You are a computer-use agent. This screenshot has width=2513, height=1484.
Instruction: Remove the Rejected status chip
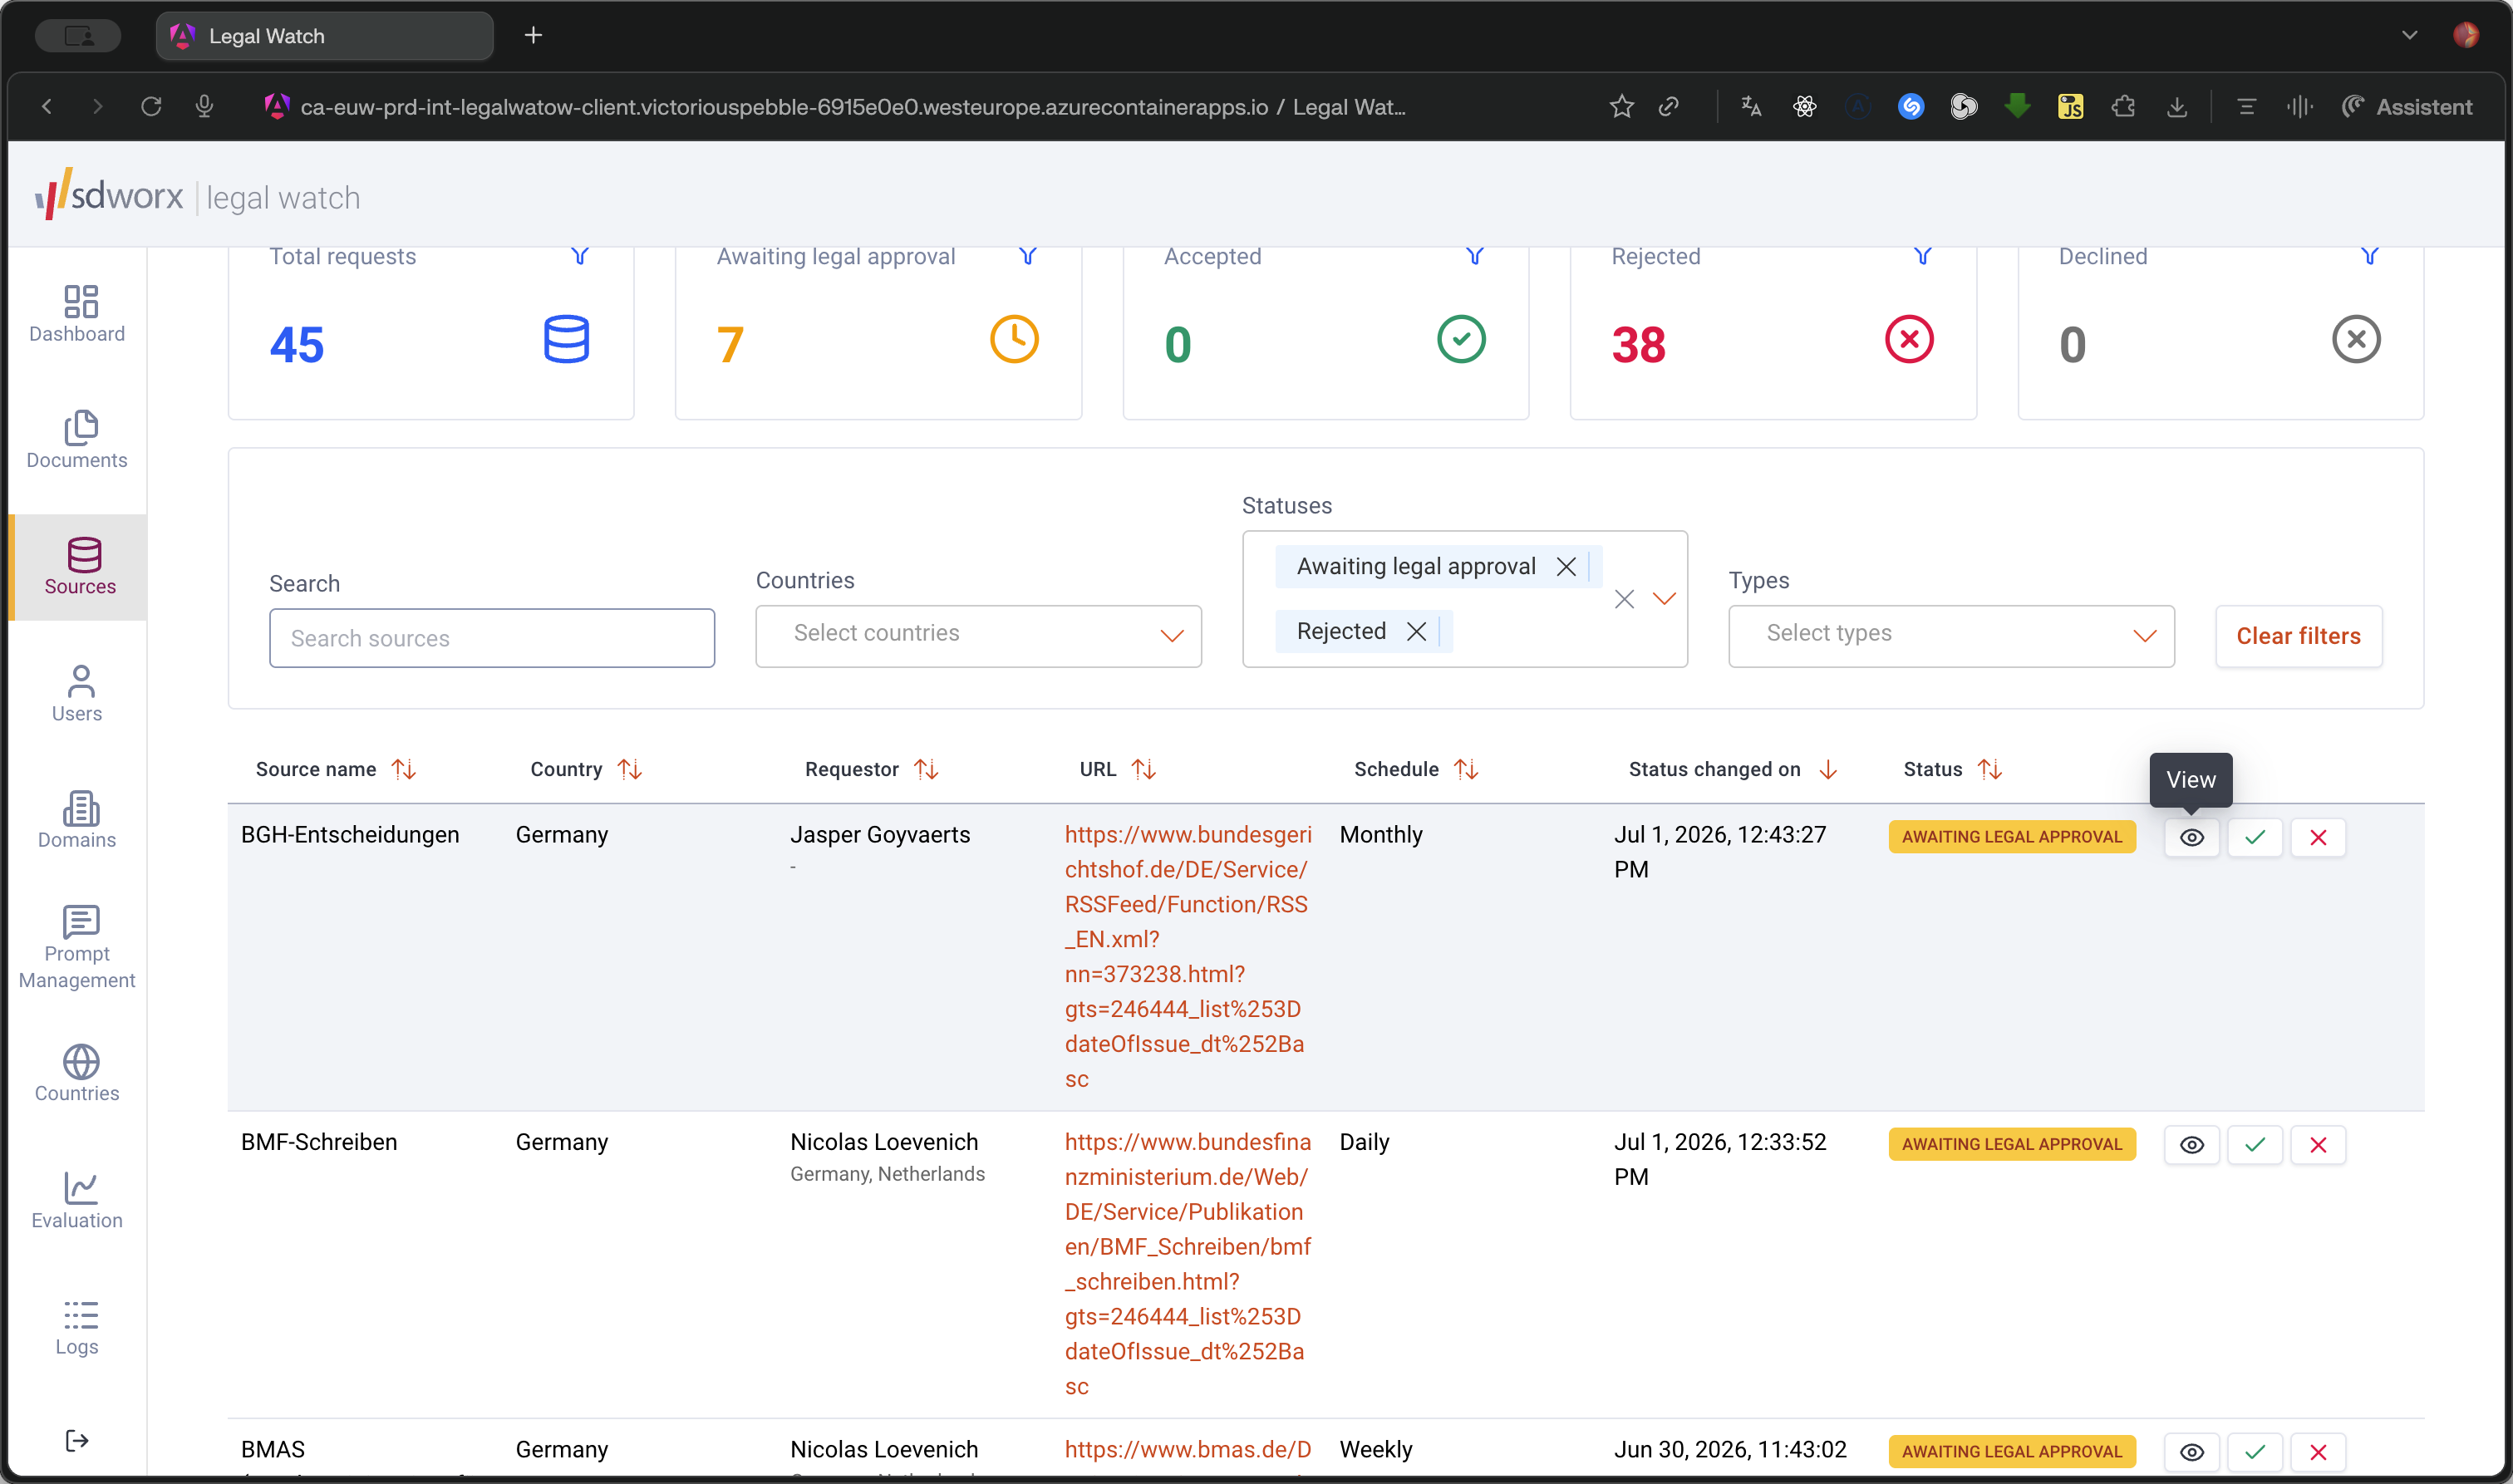(1416, 632)
